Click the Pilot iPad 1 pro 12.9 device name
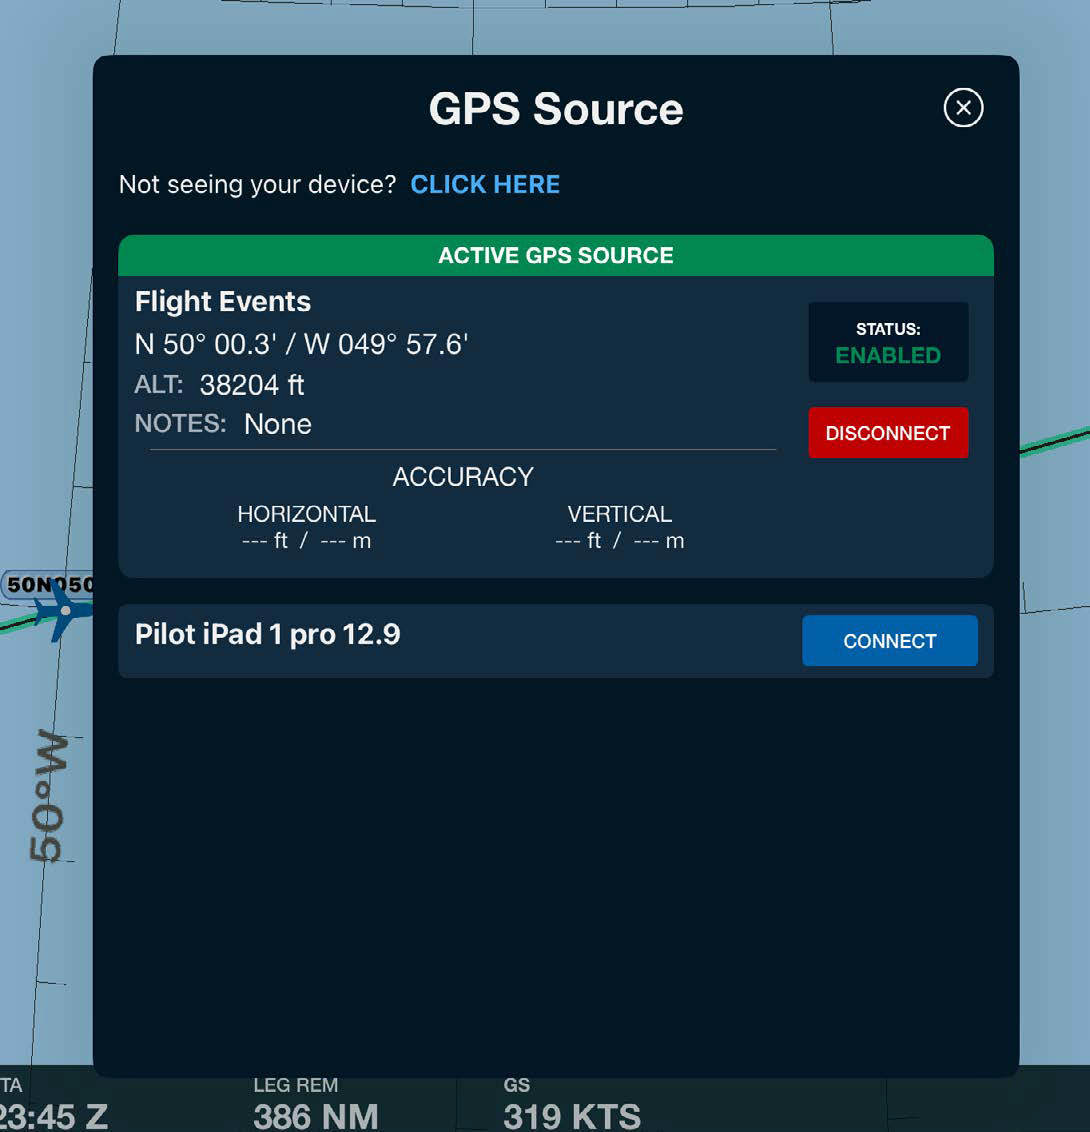 click(x=267, y=634)
